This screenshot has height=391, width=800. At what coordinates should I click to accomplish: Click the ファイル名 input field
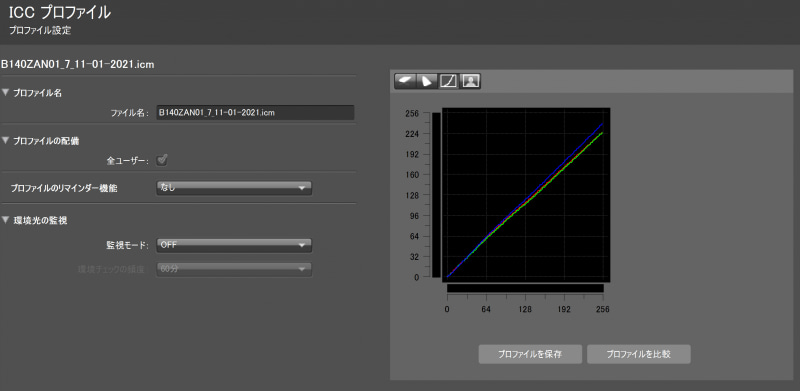(x=255, y=112)
